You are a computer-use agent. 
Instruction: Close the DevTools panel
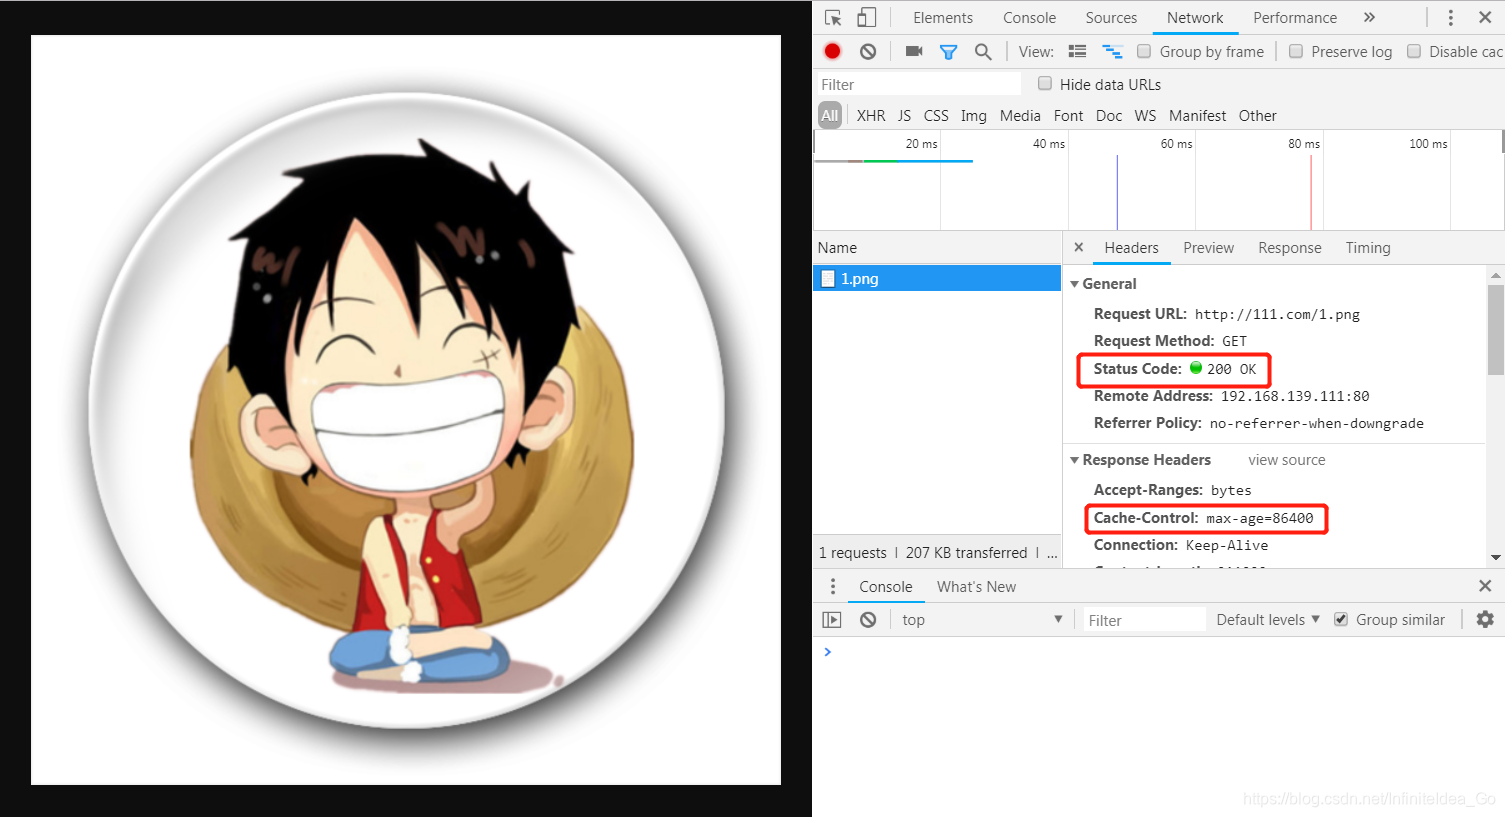point(1485,18)
